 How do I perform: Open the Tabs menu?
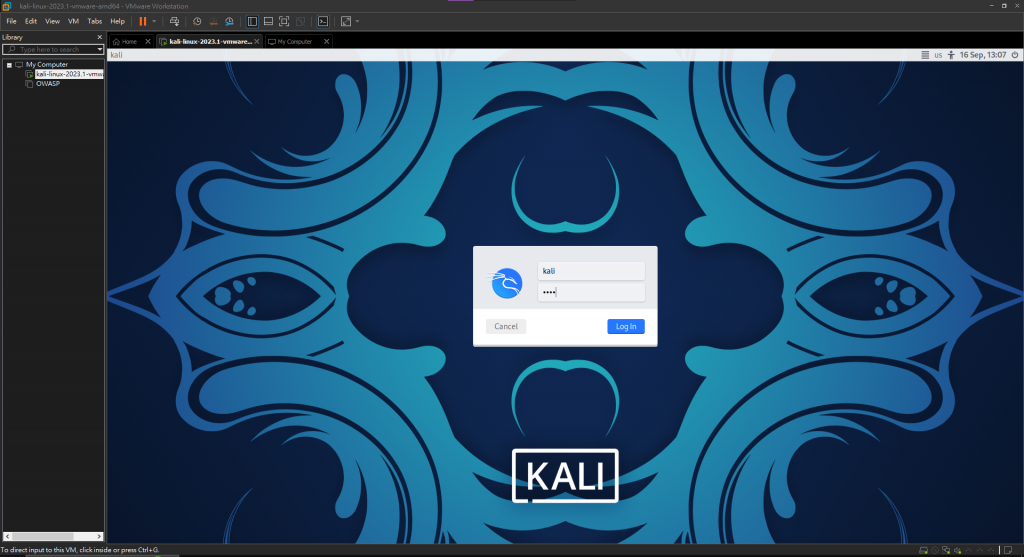pyautogui.click(x=95, y=21)
